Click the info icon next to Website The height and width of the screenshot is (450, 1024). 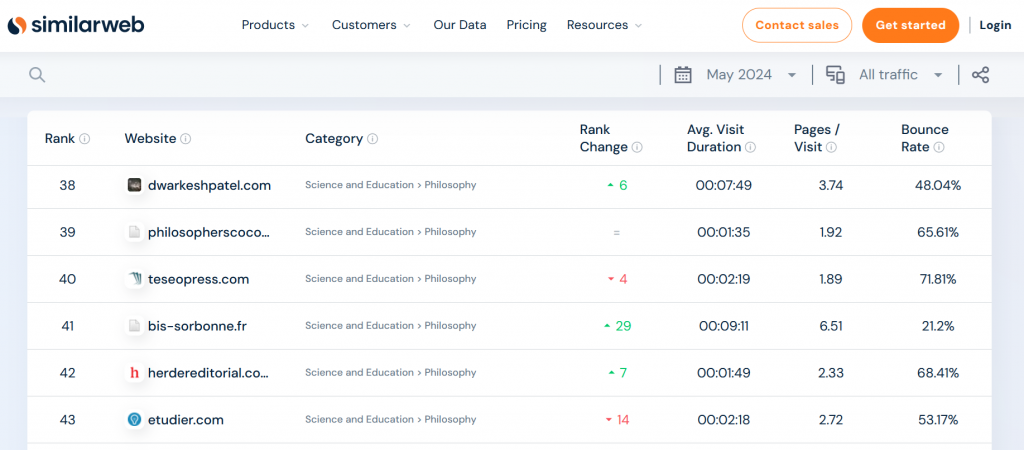[x=185, y=138]
